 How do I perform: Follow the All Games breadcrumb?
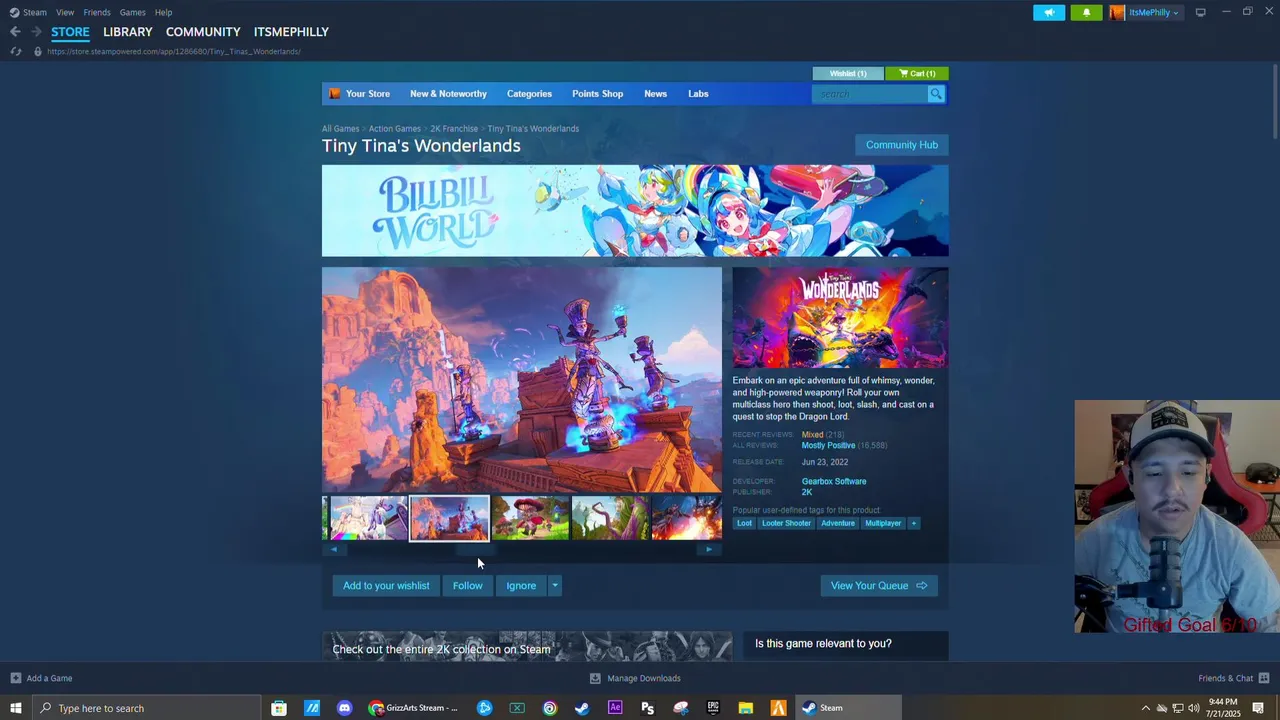(x=340, y=128)
